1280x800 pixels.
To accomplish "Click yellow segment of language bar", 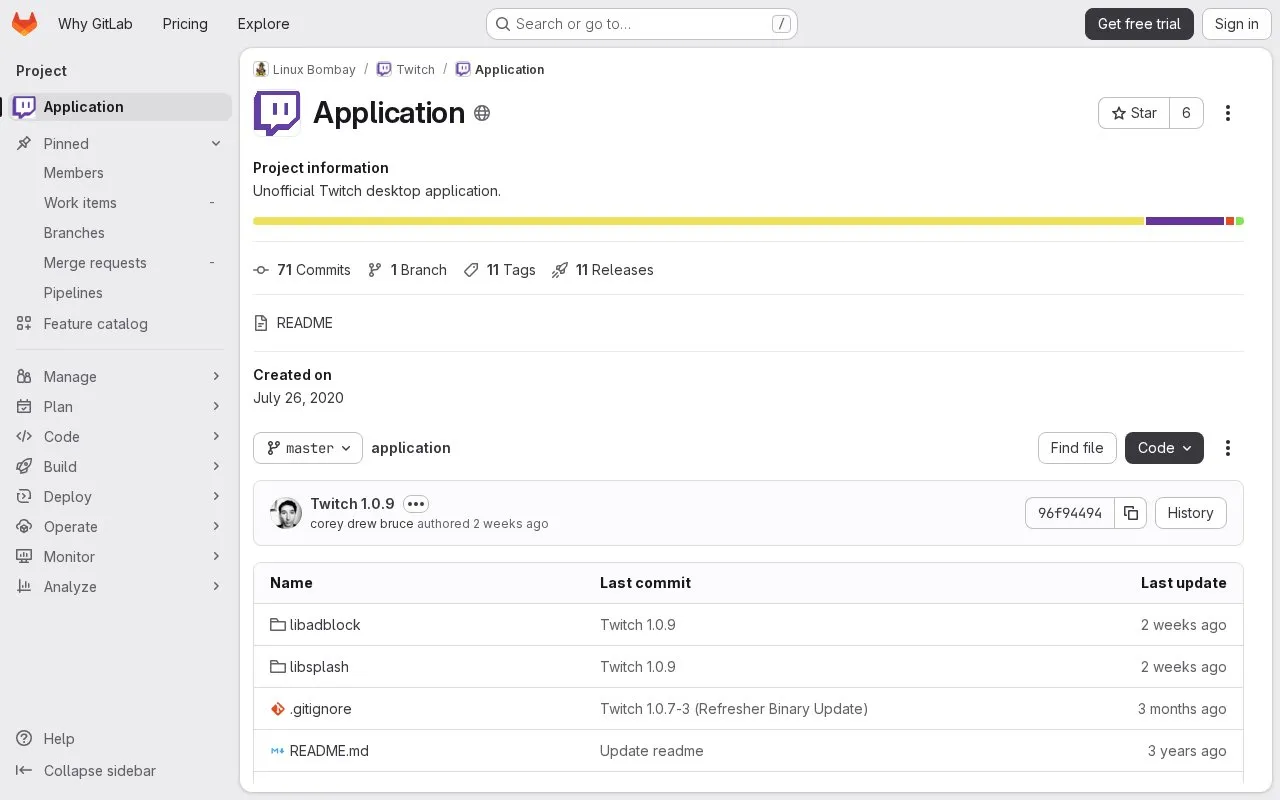I will [698, 221].
